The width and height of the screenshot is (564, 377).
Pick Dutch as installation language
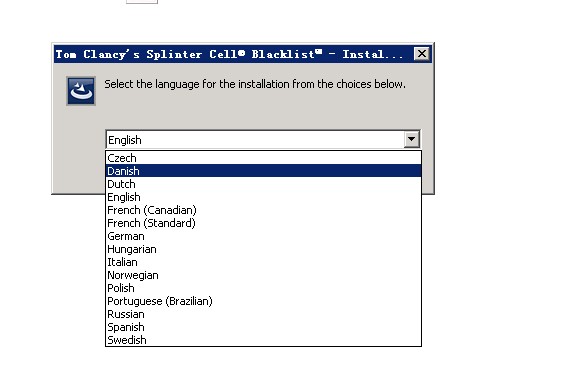point(263,184)
